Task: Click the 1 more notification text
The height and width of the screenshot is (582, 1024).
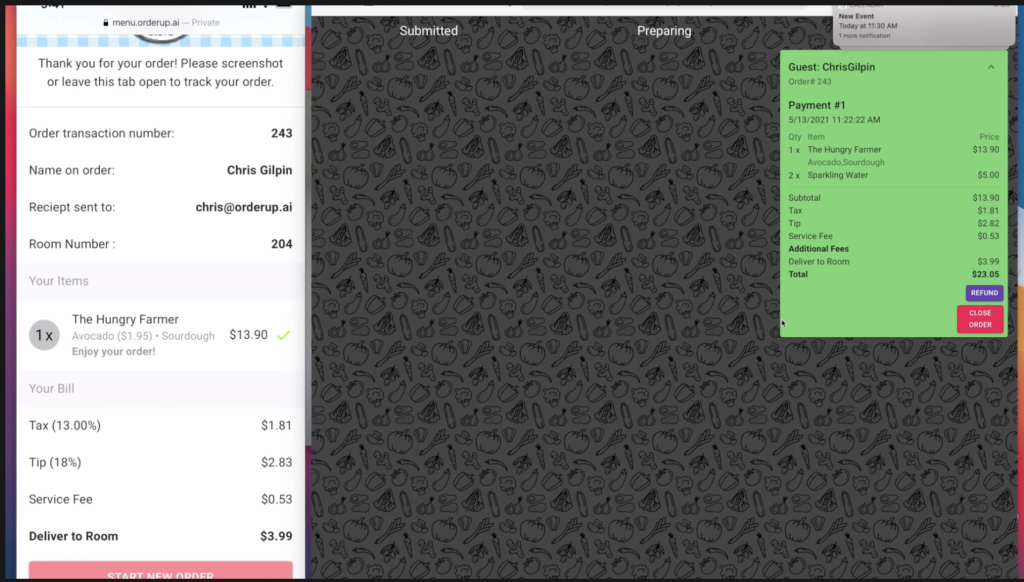Action: [864, 36]
